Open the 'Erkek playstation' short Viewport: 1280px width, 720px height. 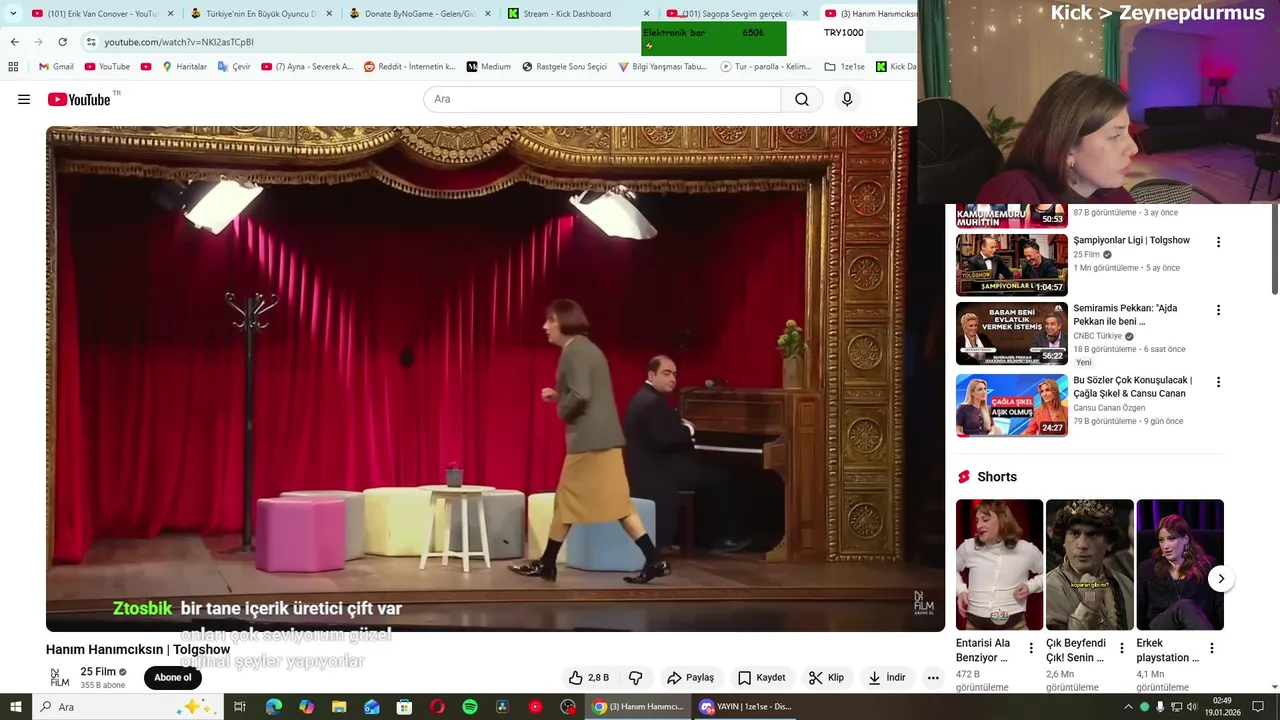[1180, 565]
